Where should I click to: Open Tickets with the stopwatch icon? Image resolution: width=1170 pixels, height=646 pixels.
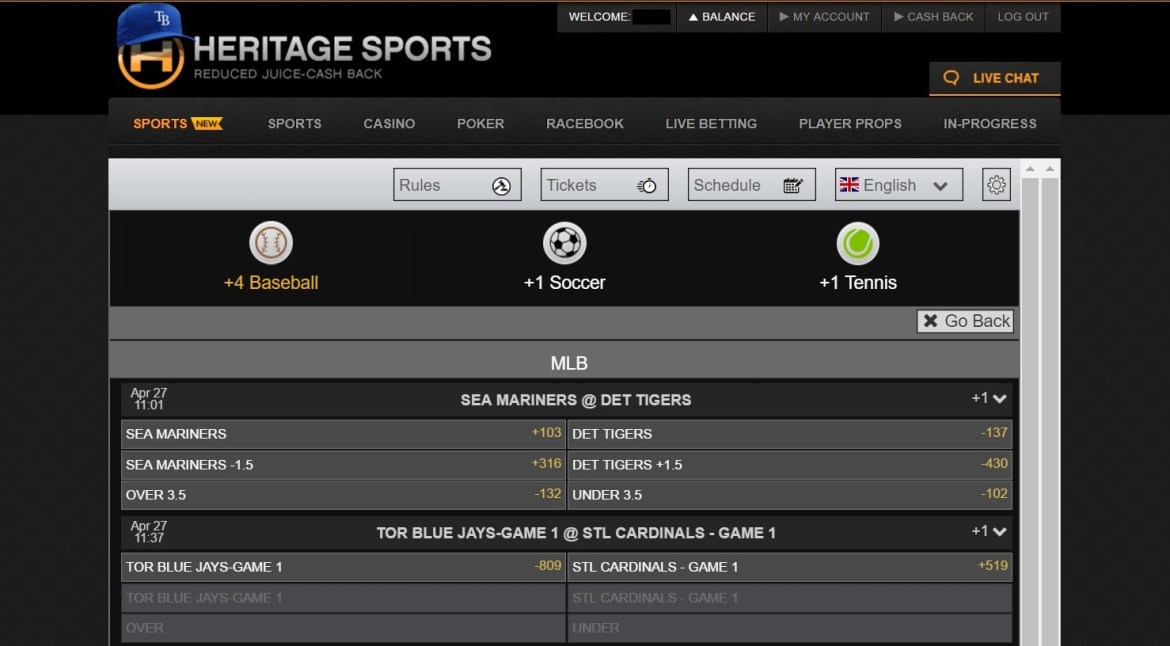tap(604, 185)
